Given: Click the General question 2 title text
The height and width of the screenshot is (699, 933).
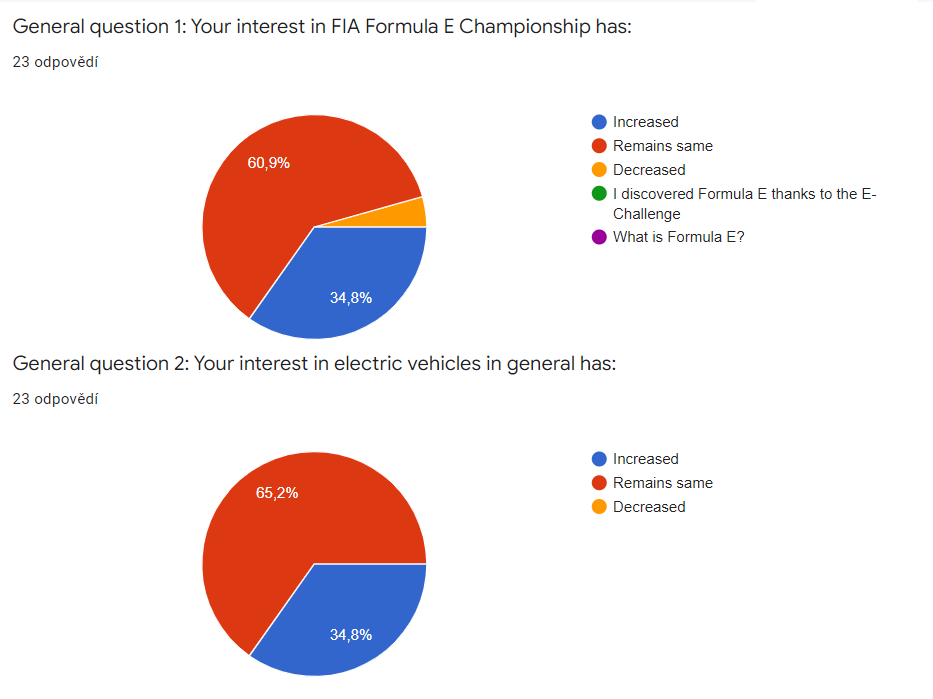Looking at the screenshot, I should pyautogui.click(x=314, y=363).
